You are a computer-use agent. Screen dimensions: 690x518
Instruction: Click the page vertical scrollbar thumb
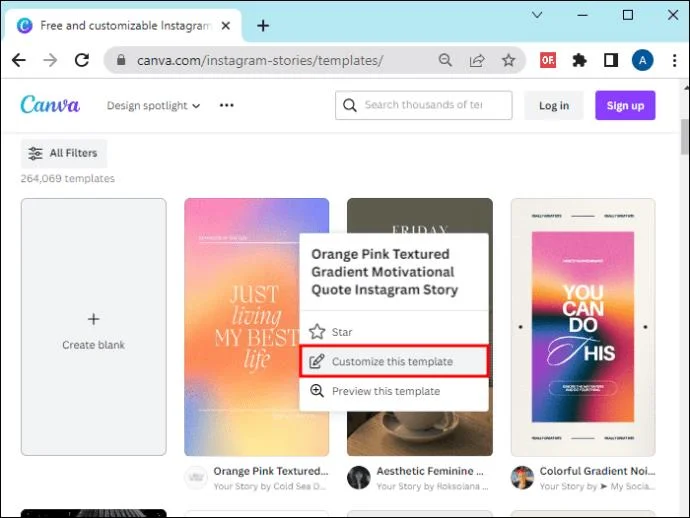(x=685, y=136)
